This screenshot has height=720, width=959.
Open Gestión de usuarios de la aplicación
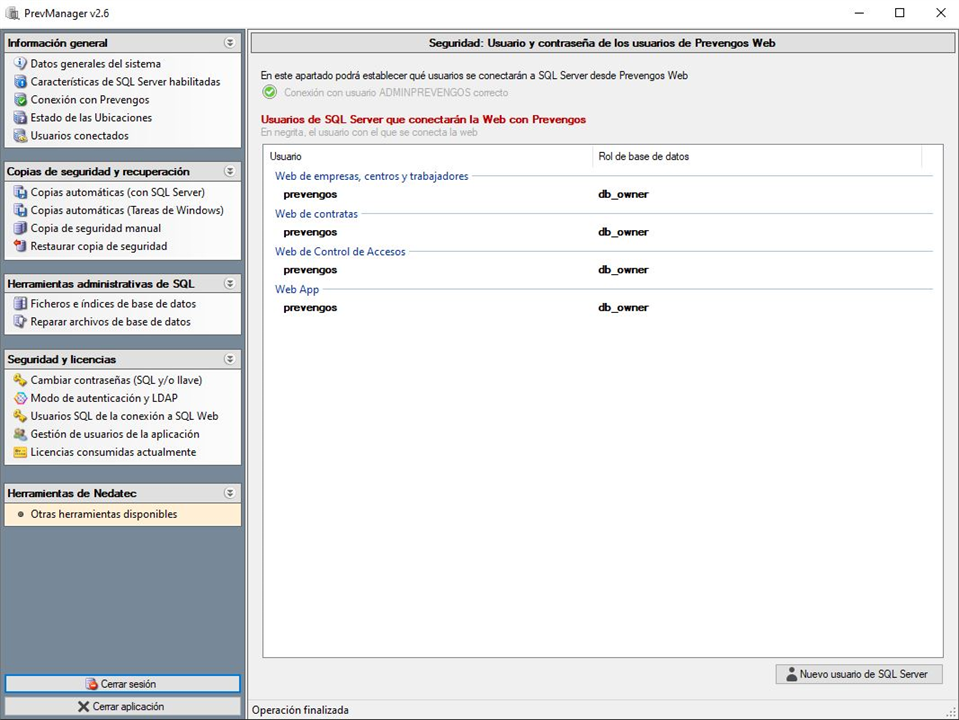[x=114, y=434]
